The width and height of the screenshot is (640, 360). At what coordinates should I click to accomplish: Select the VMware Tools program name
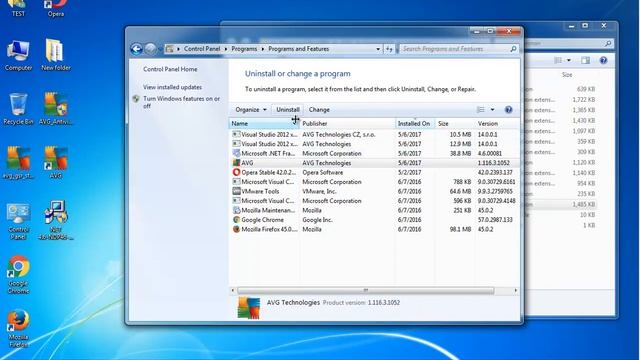pos(260,191)
